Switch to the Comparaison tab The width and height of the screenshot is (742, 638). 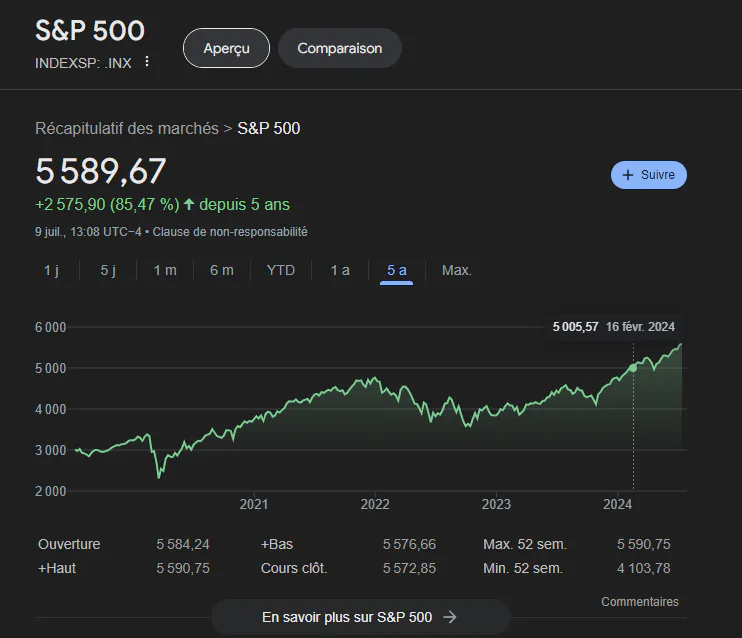[x=340, y=48]
